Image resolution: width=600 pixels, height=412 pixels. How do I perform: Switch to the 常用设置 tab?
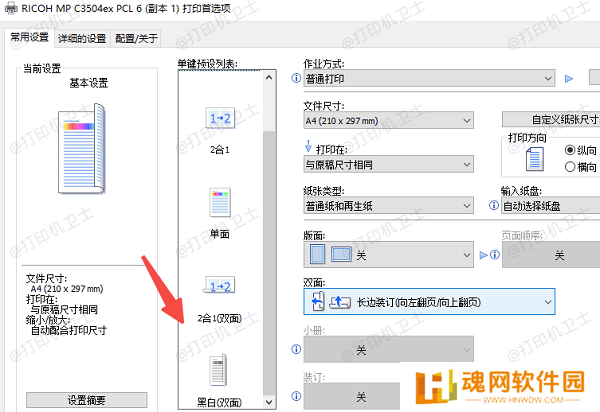(29, 37)
